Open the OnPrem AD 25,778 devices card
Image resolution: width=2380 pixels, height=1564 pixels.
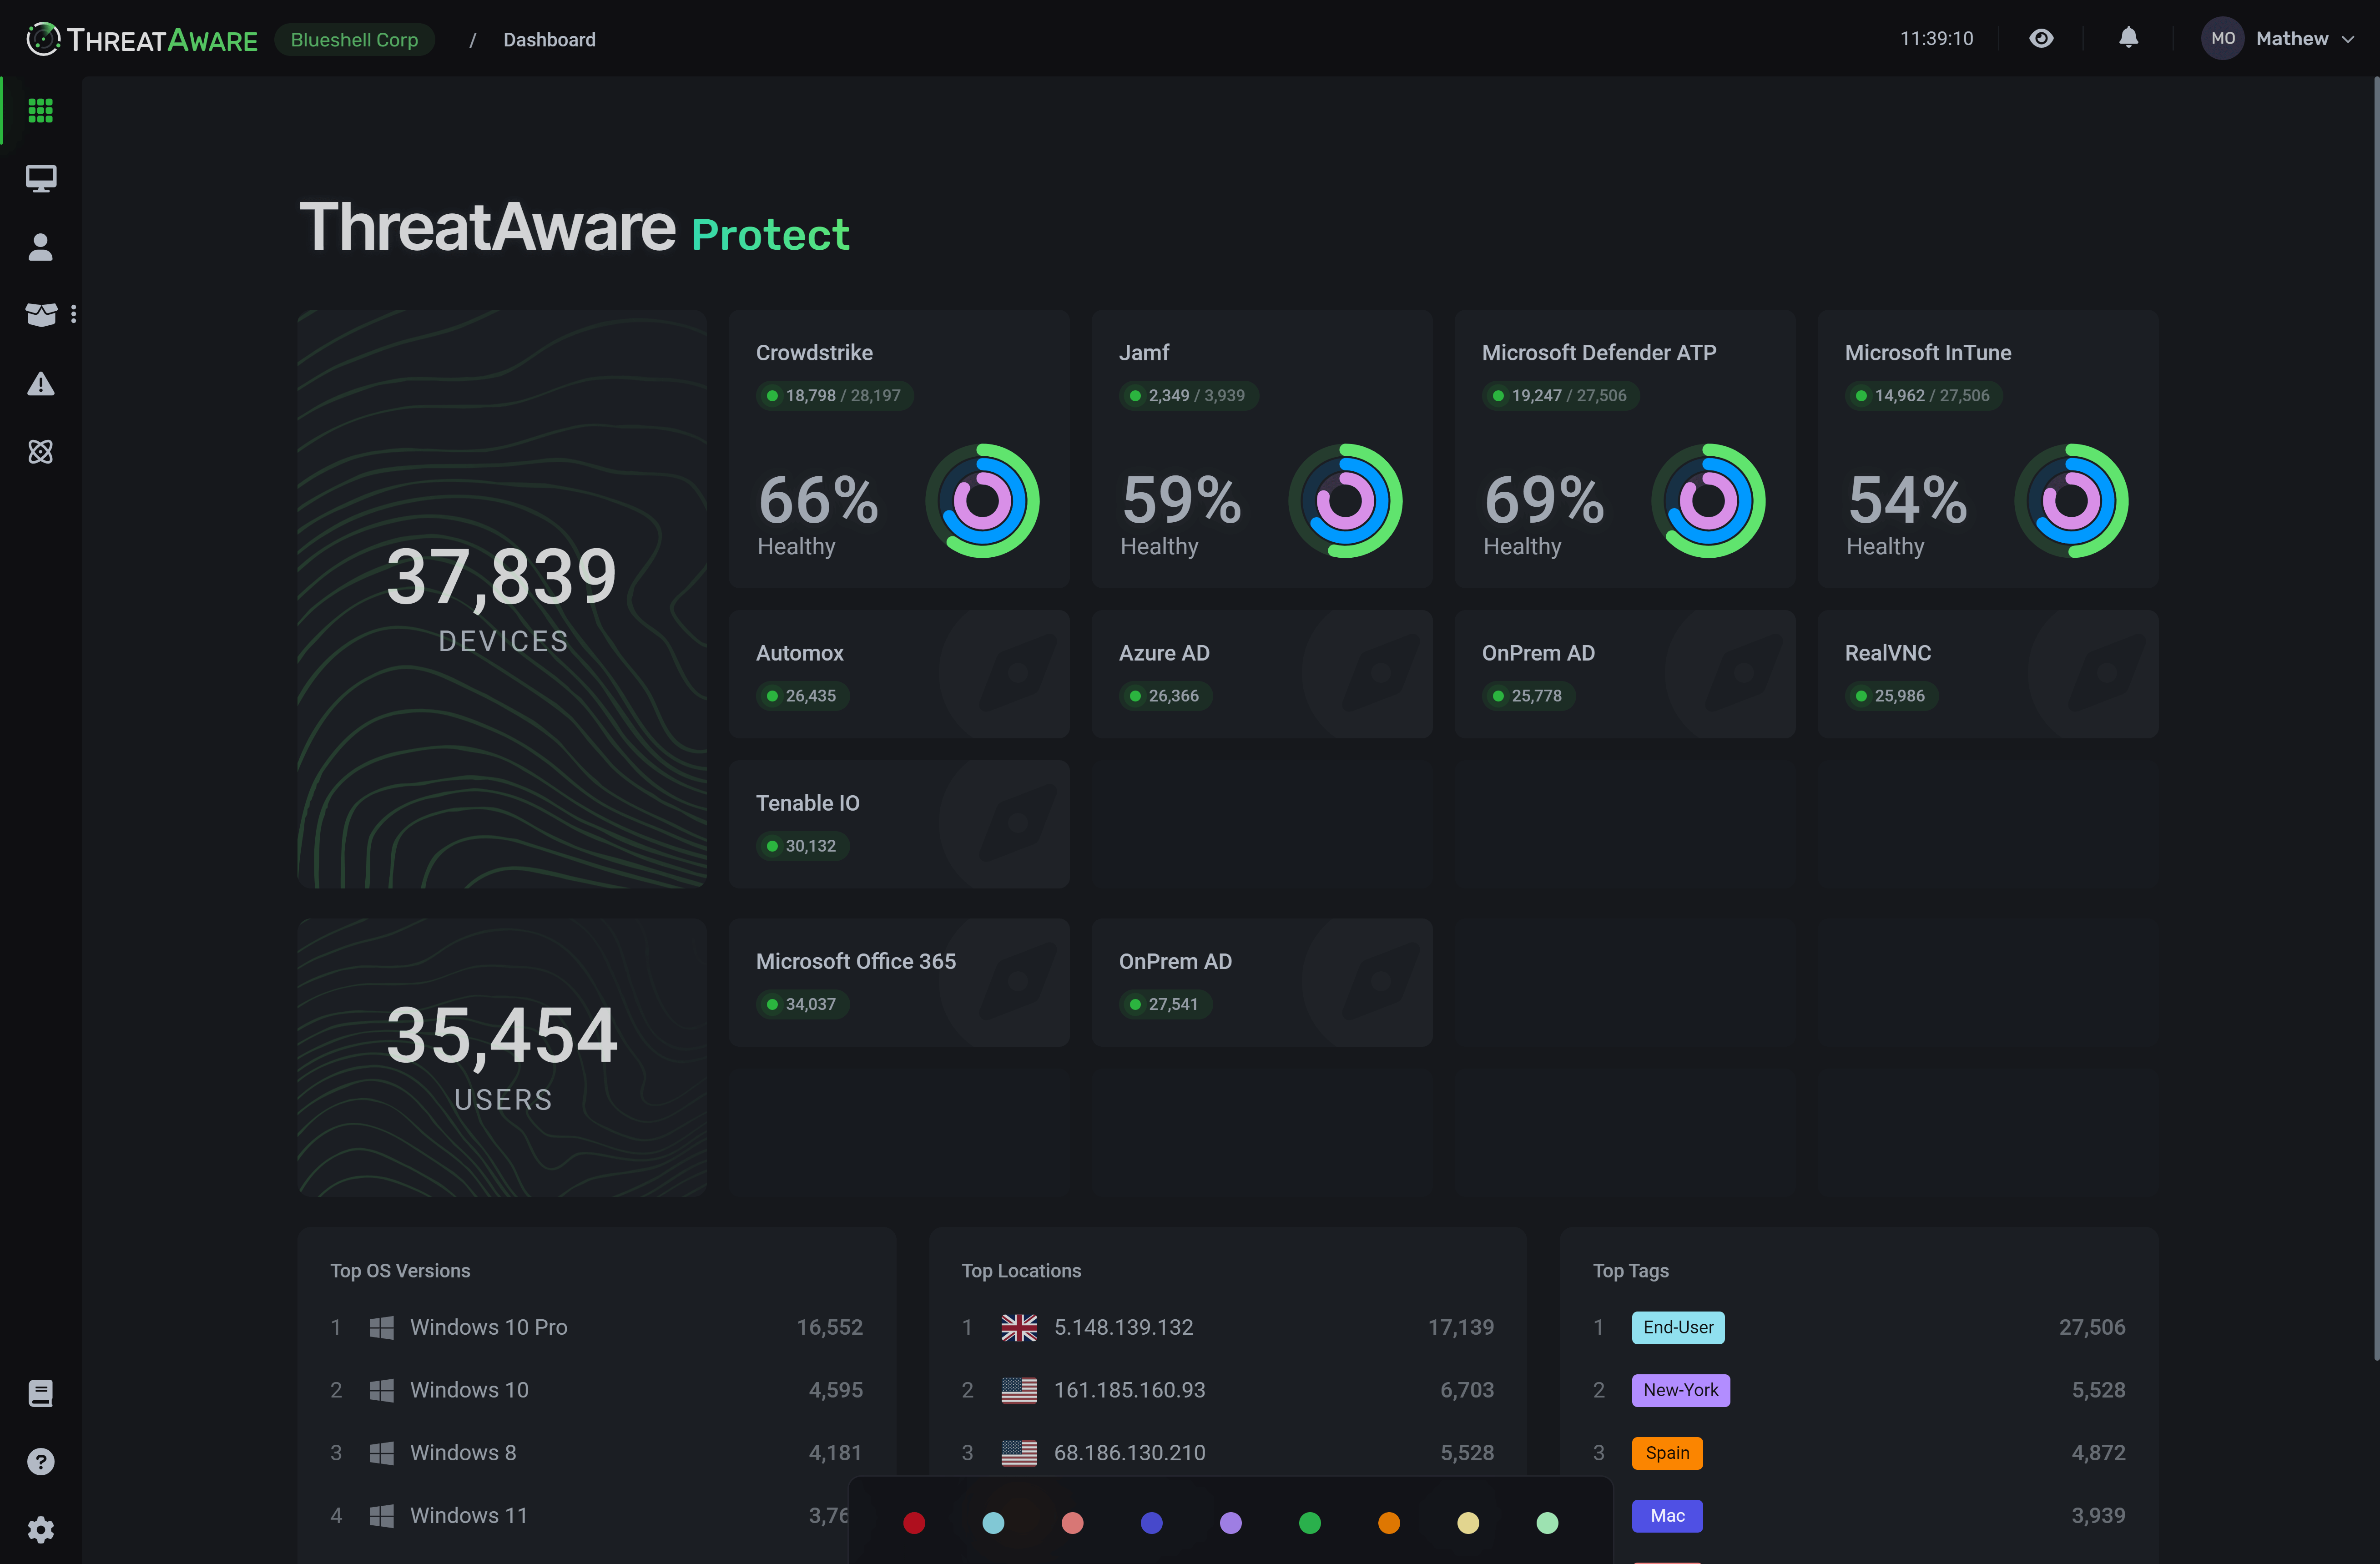pyautogui.click(x=1625, y=674)
